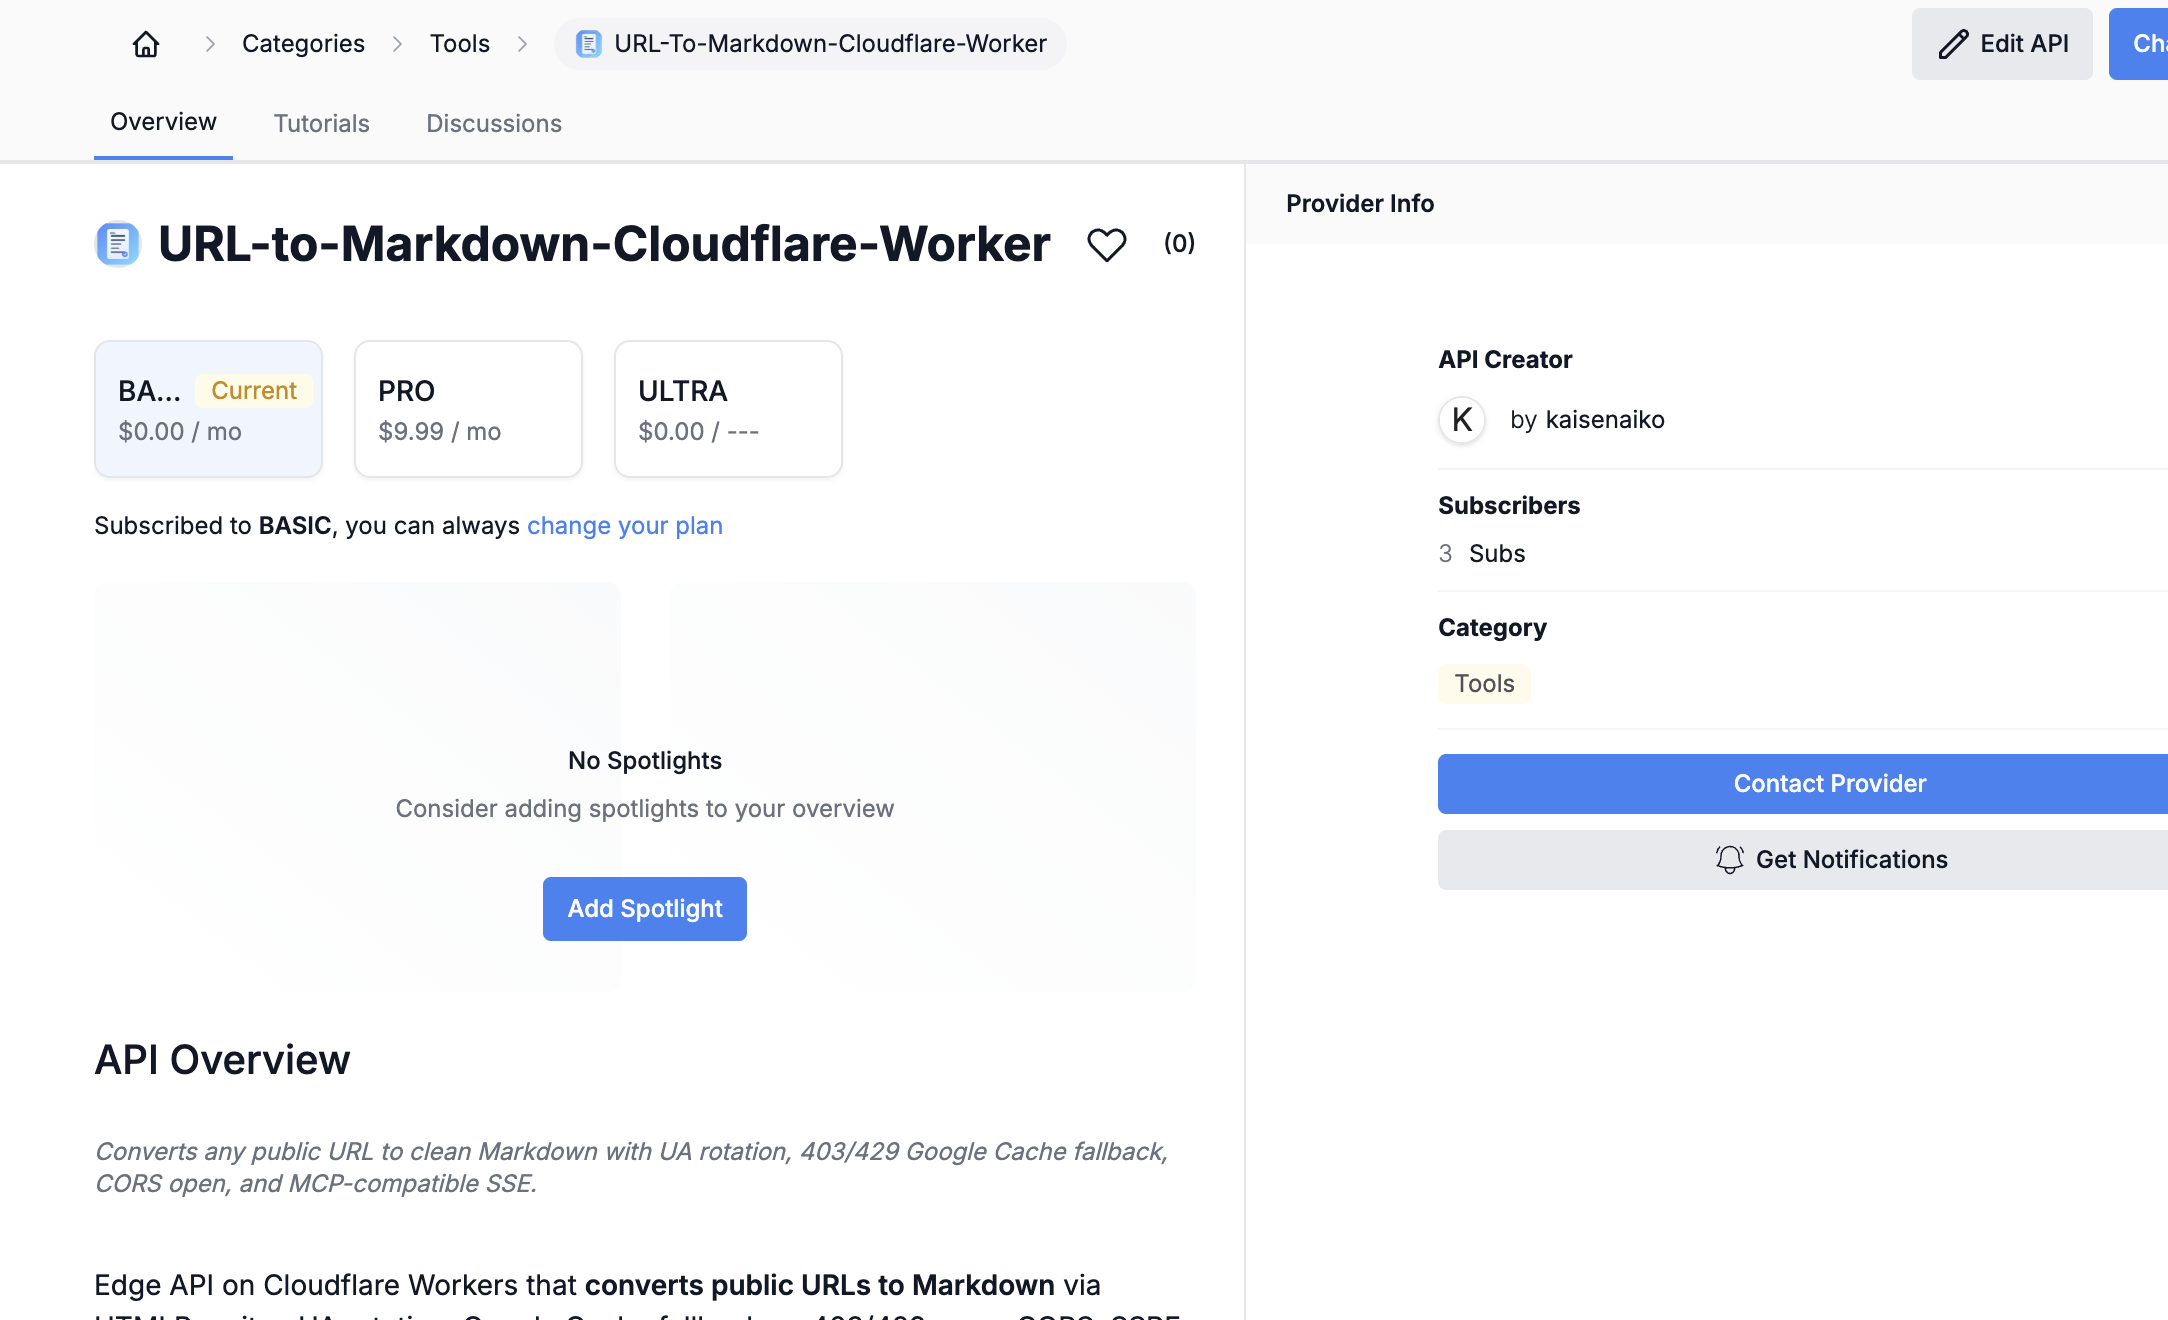Click the No Spotlights heading
The height and width of the screenshot is (1320, 2168).
coord(645,761)
